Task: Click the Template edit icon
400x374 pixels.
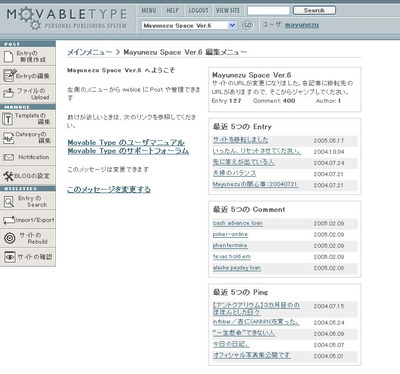Action: pyautogui.click(x=7, y=119)
